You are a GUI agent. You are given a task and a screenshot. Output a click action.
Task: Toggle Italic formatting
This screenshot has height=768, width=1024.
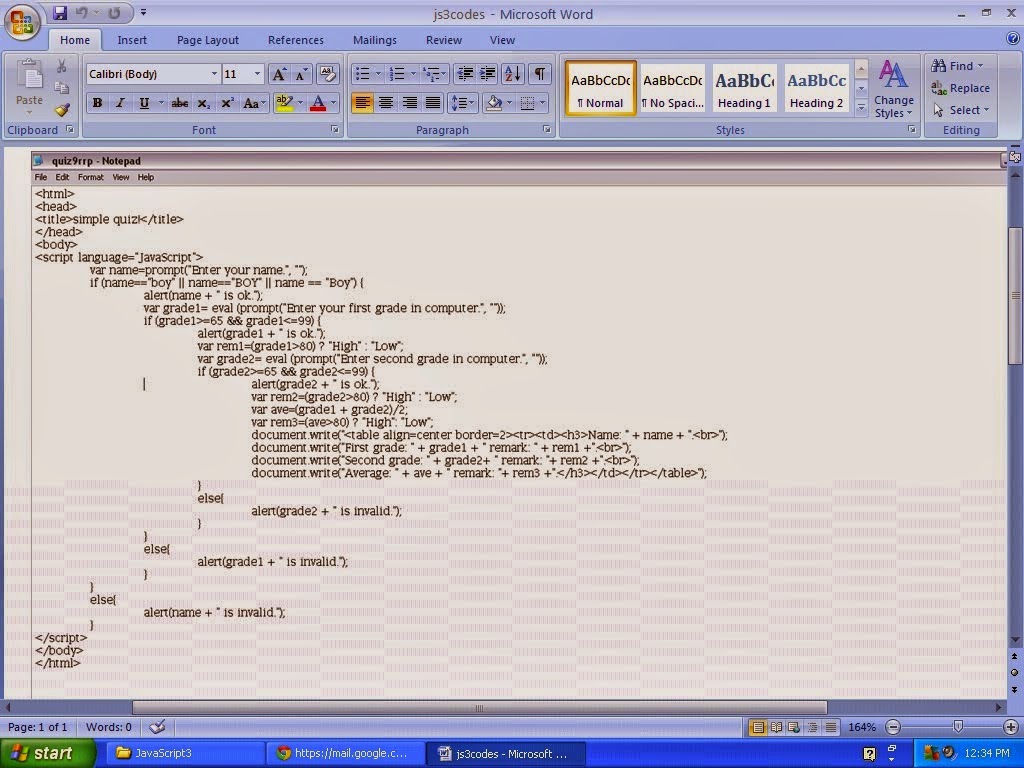[120, 103]
